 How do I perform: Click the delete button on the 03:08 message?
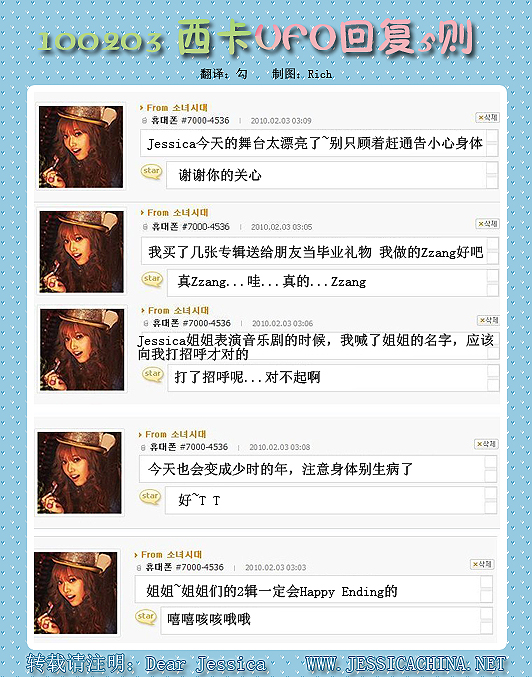[486, 444]
